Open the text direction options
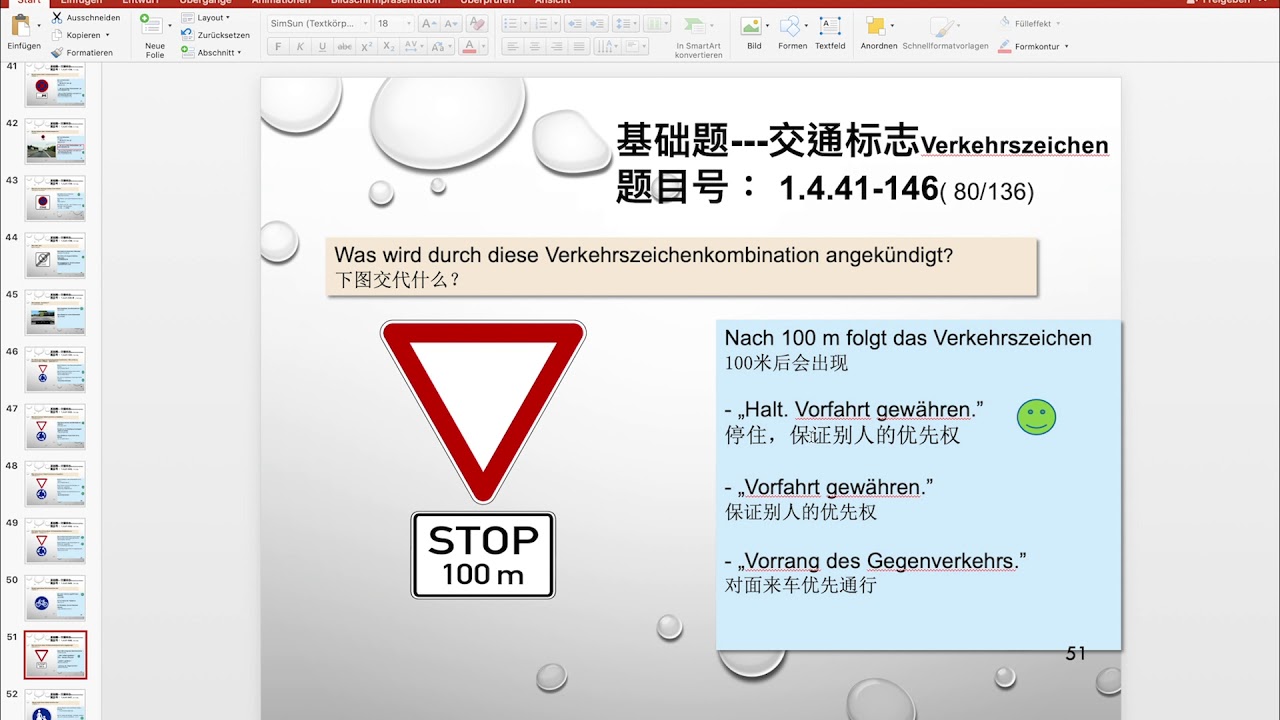This screenshot has width=1280, height=720. click(606, 47)
